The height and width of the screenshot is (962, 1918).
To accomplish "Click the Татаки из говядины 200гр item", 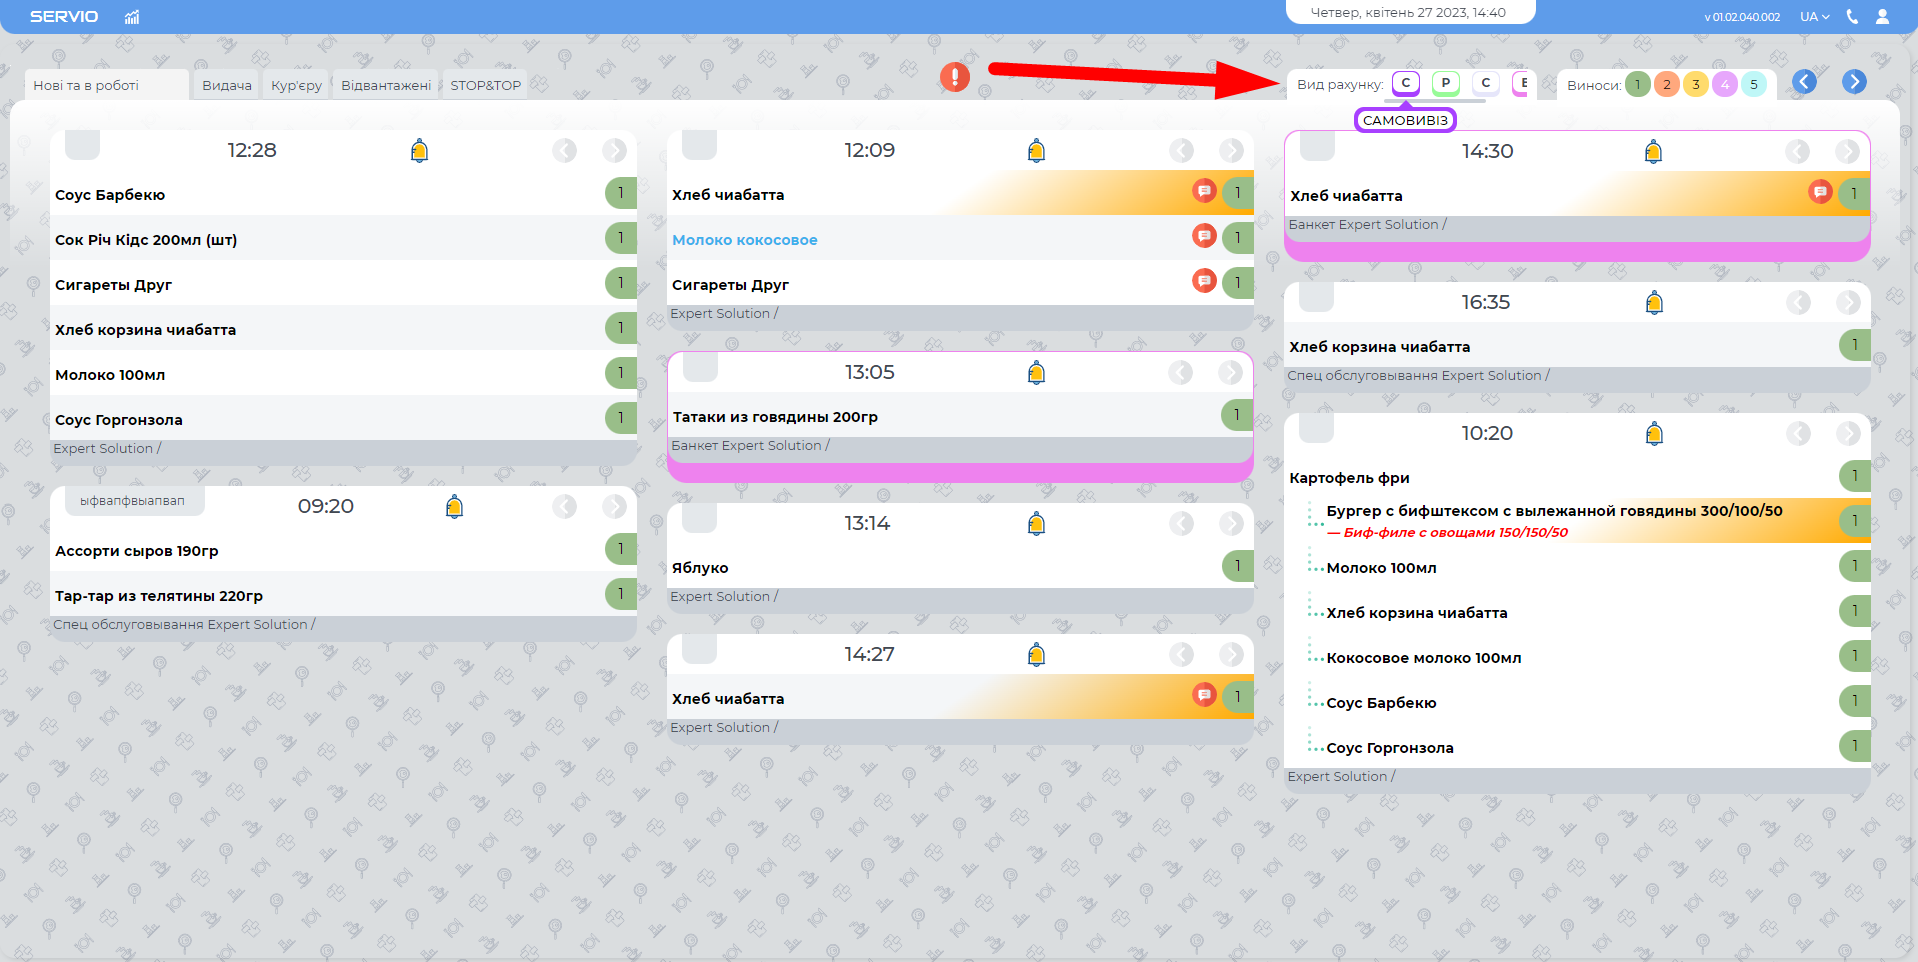I will (x=775, y=417).
